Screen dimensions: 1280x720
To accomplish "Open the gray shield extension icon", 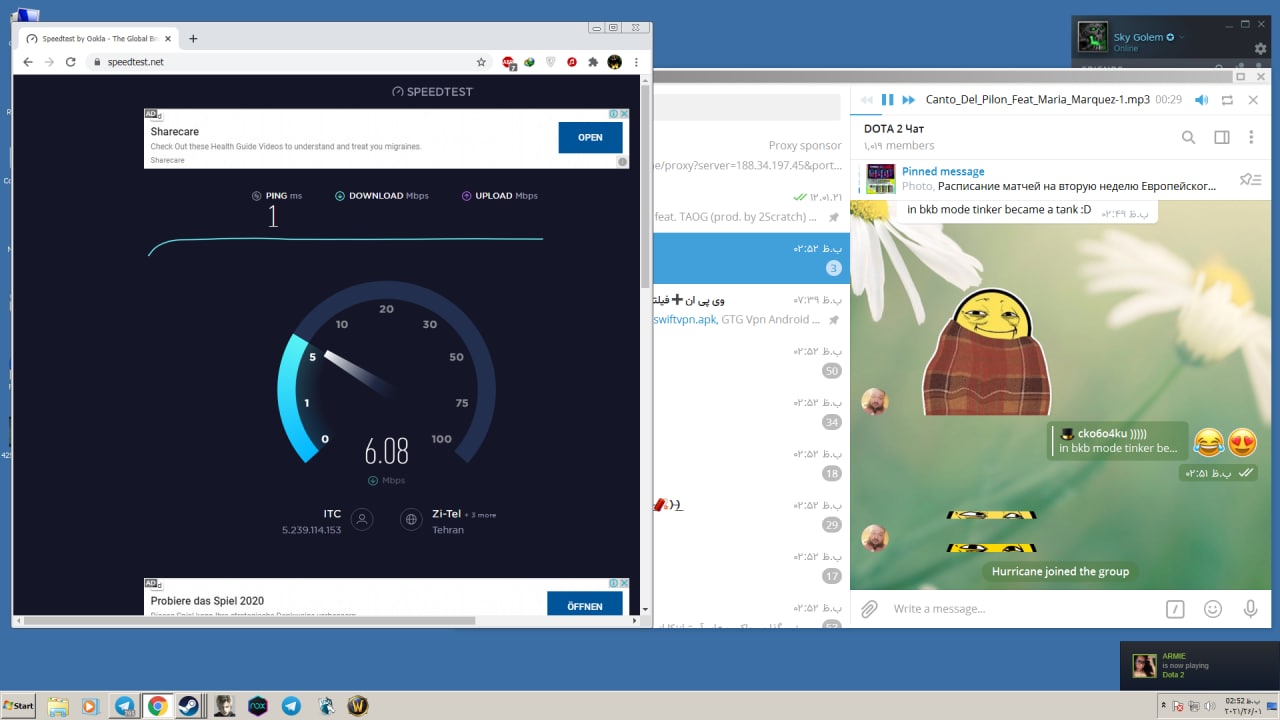I will pos(550,62).
